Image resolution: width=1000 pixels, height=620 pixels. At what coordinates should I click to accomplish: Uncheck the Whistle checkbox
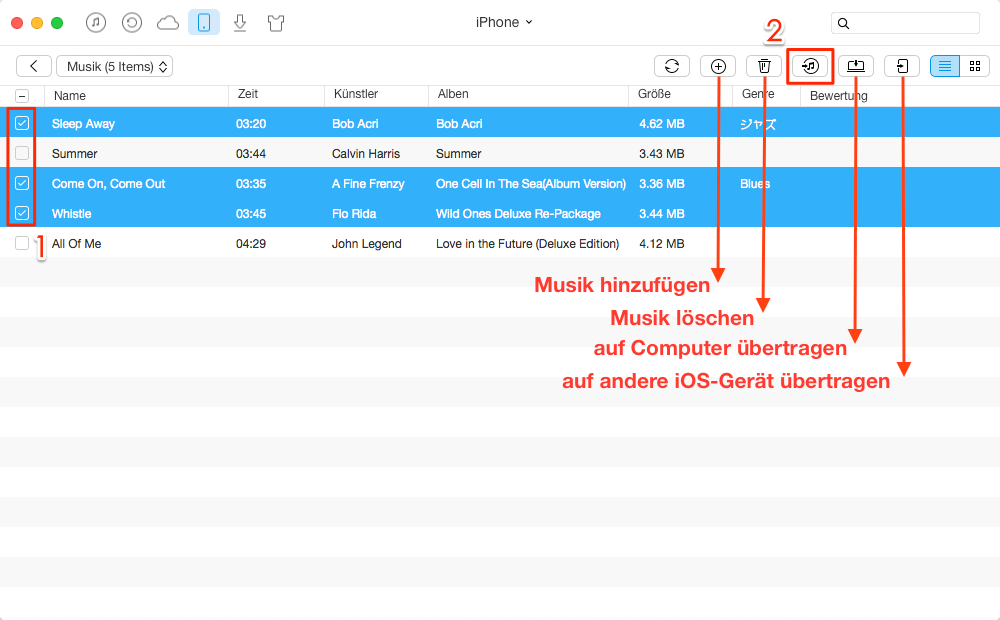coord(22,213)
